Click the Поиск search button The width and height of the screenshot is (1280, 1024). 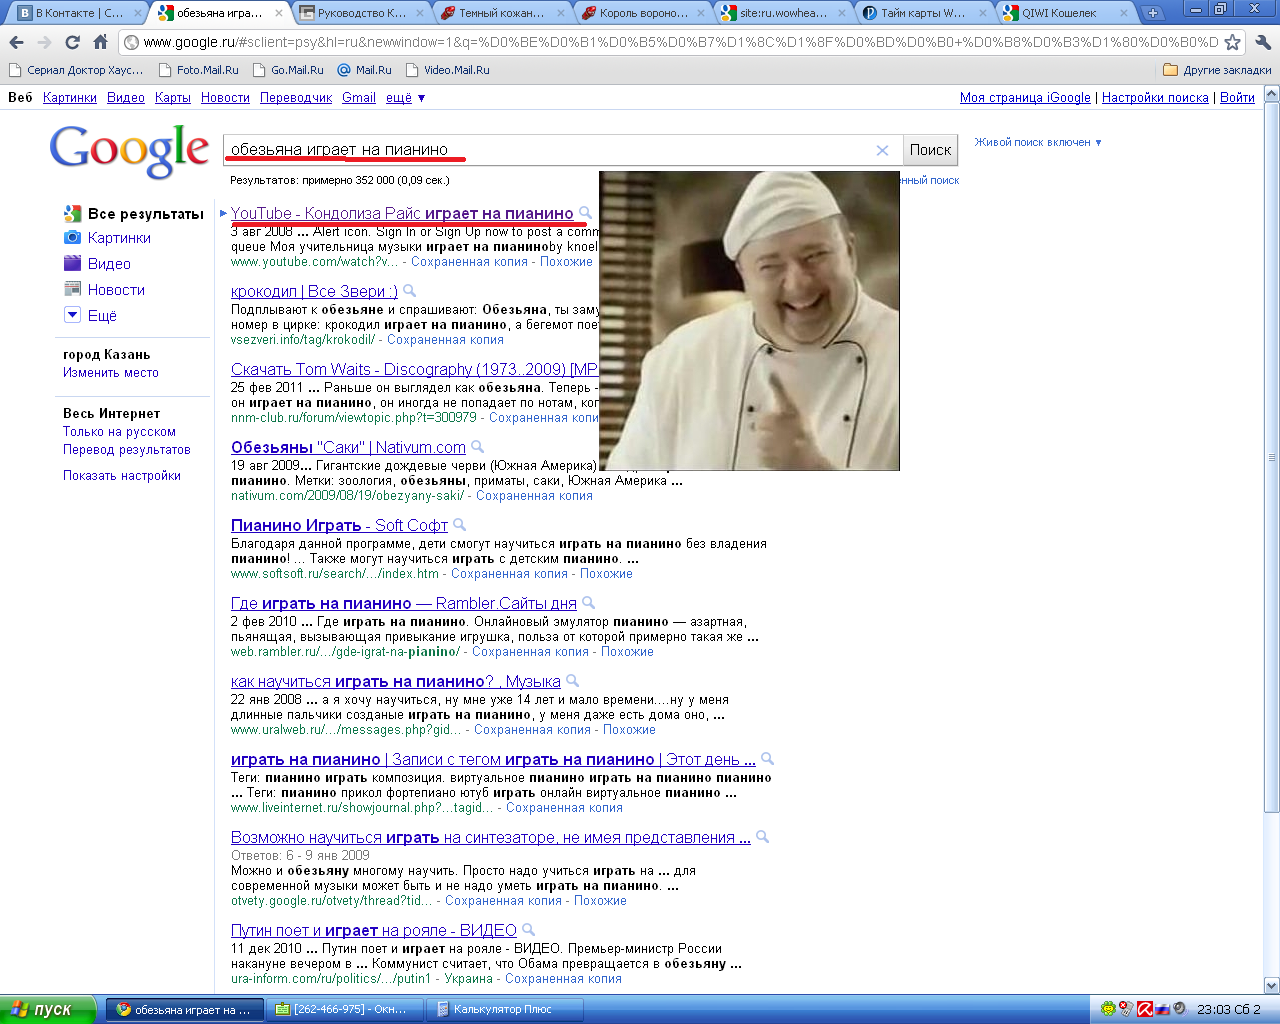(930, 150)
